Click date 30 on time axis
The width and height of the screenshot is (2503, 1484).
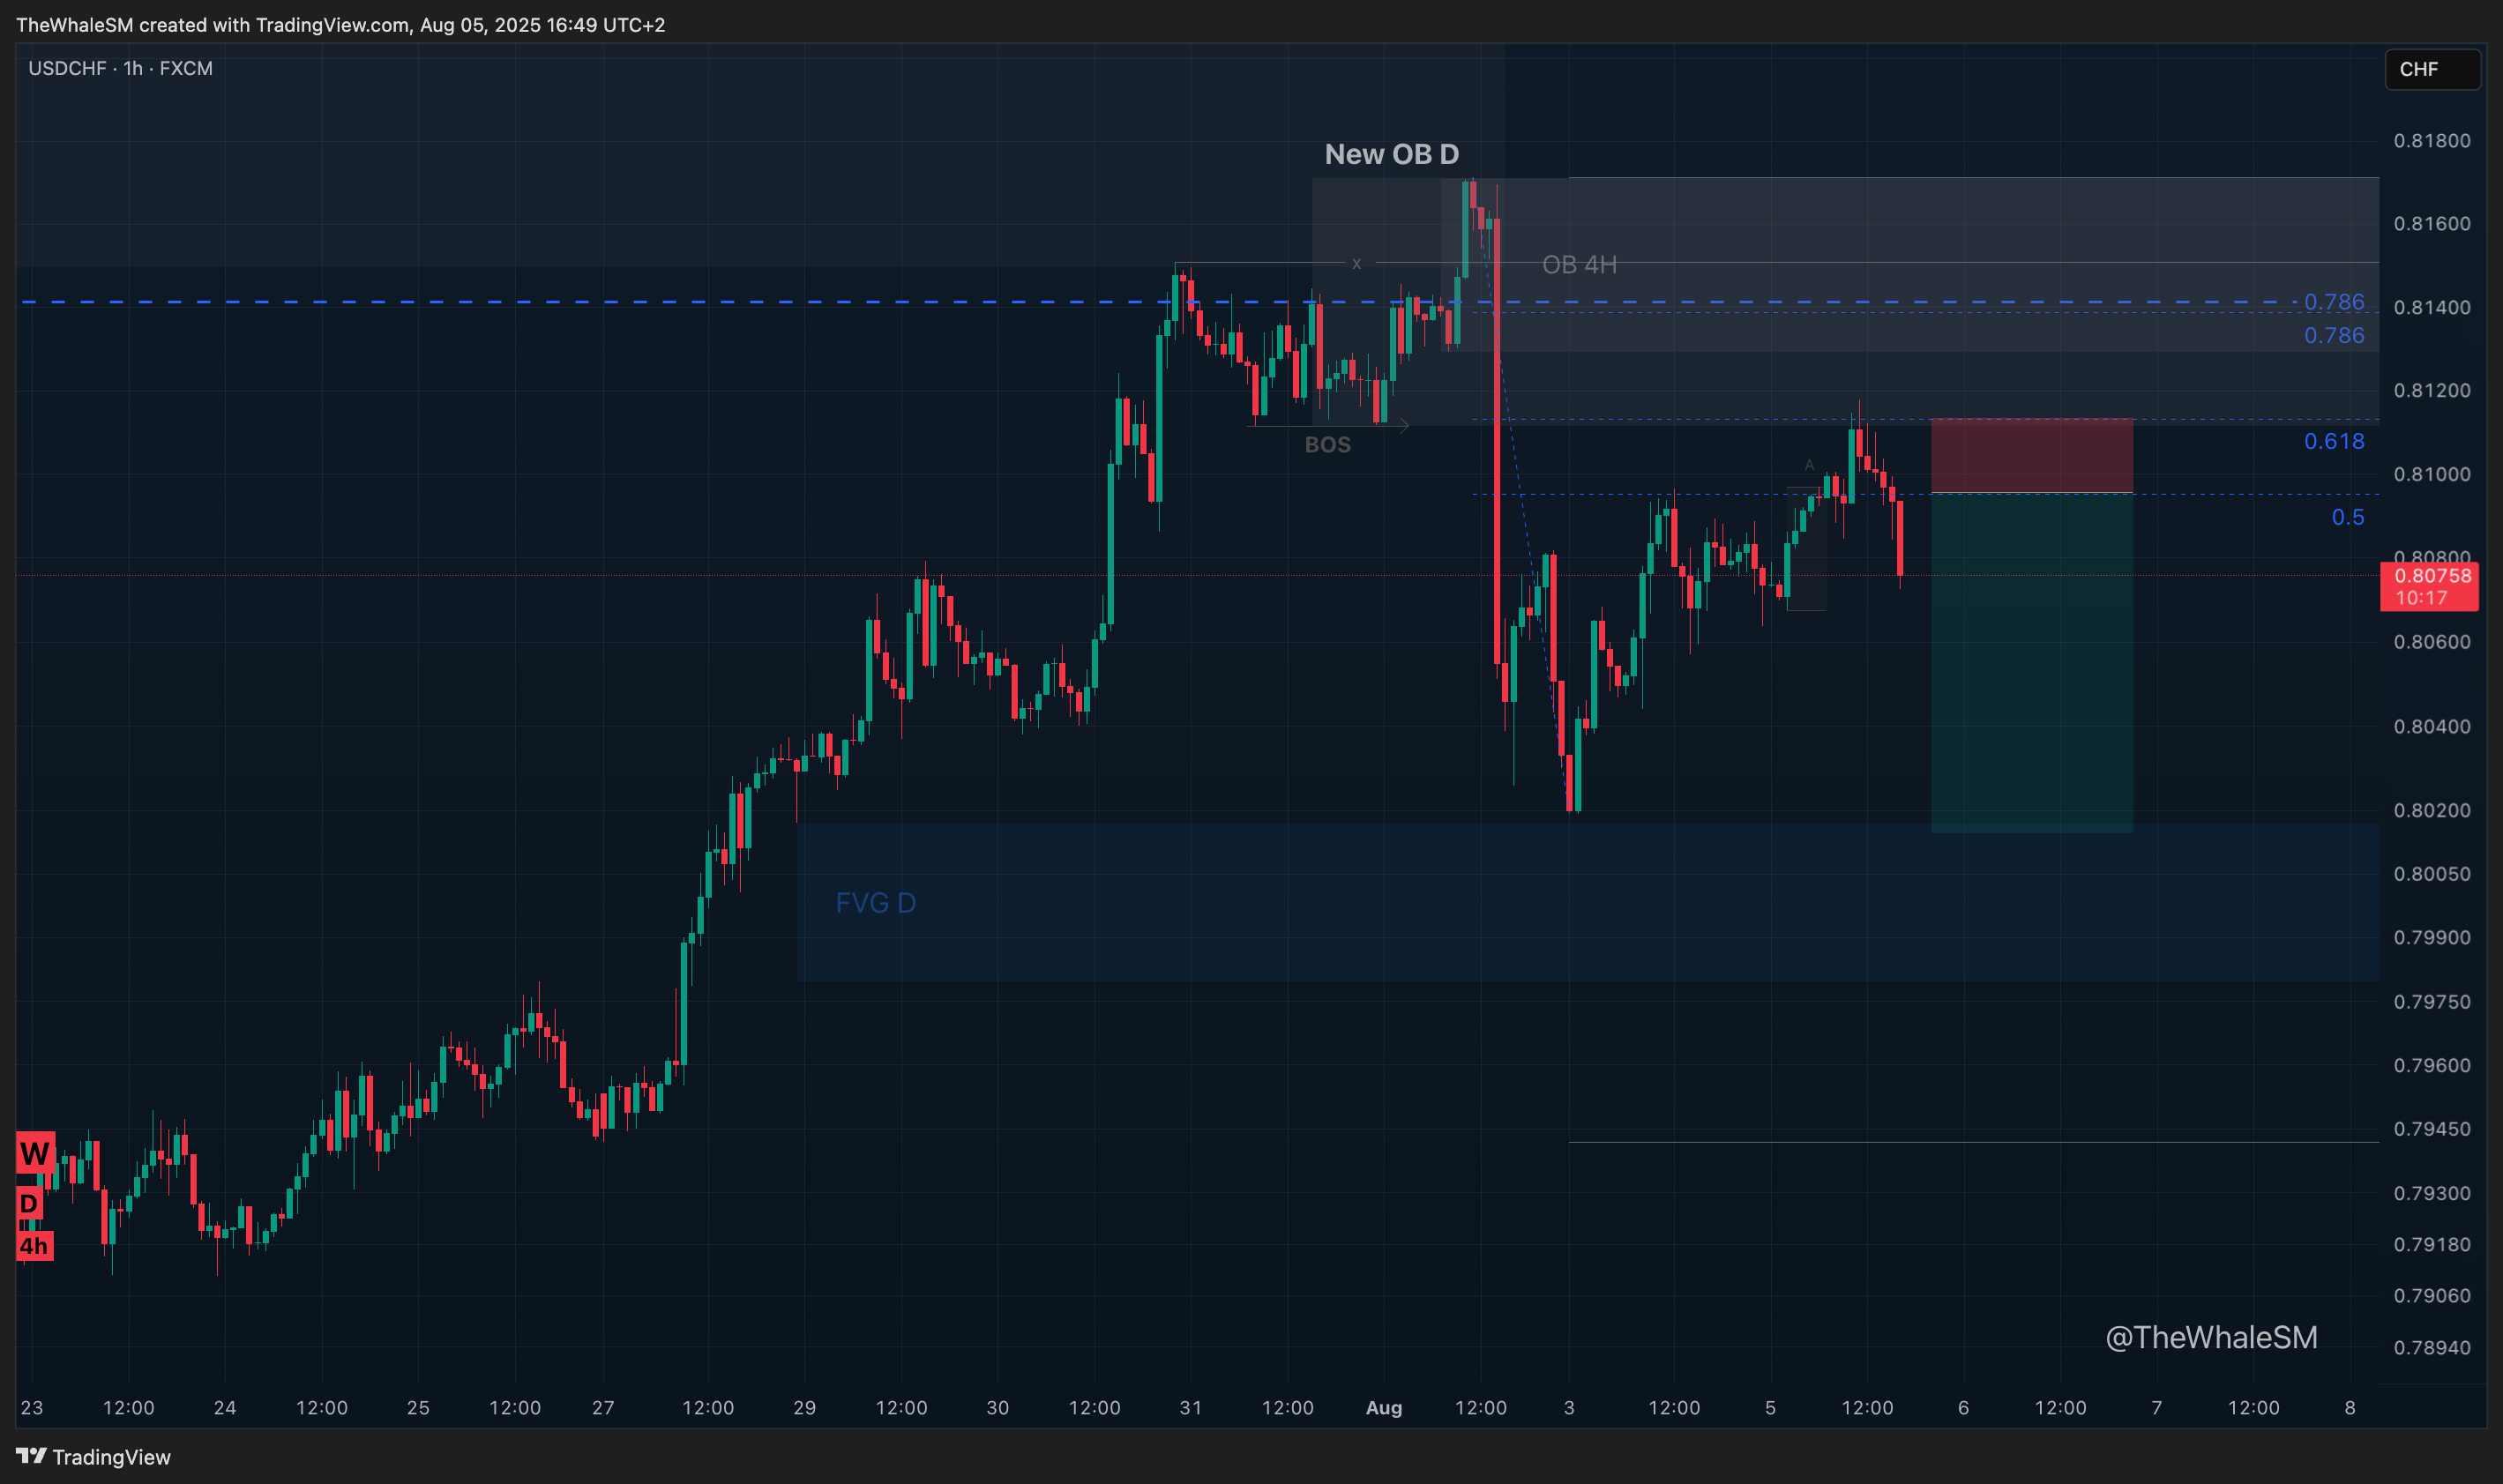click(x=997, y=1407)
